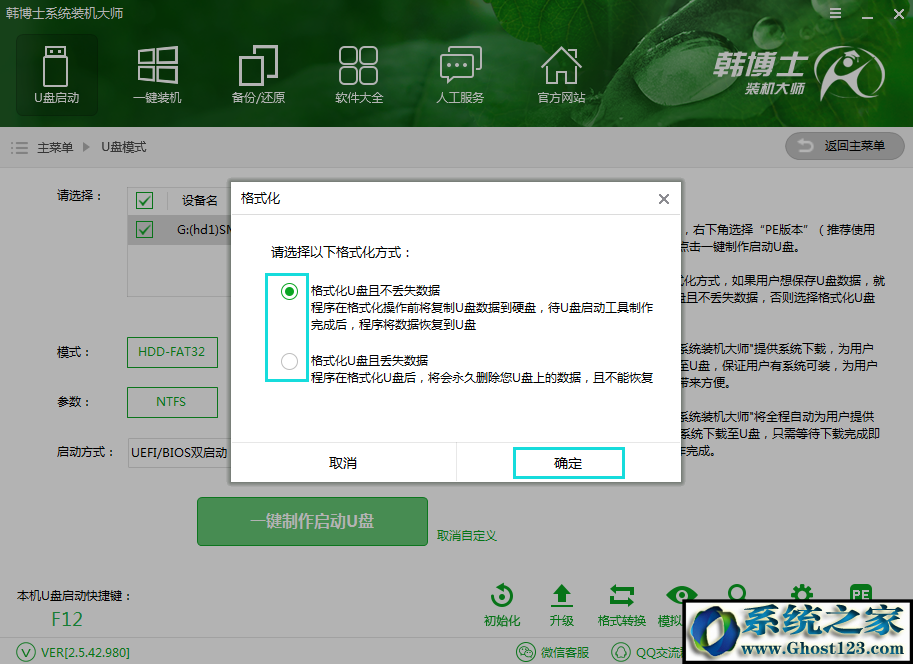Uncheck the G:(hd1) device checkbox

pos(144,229)
